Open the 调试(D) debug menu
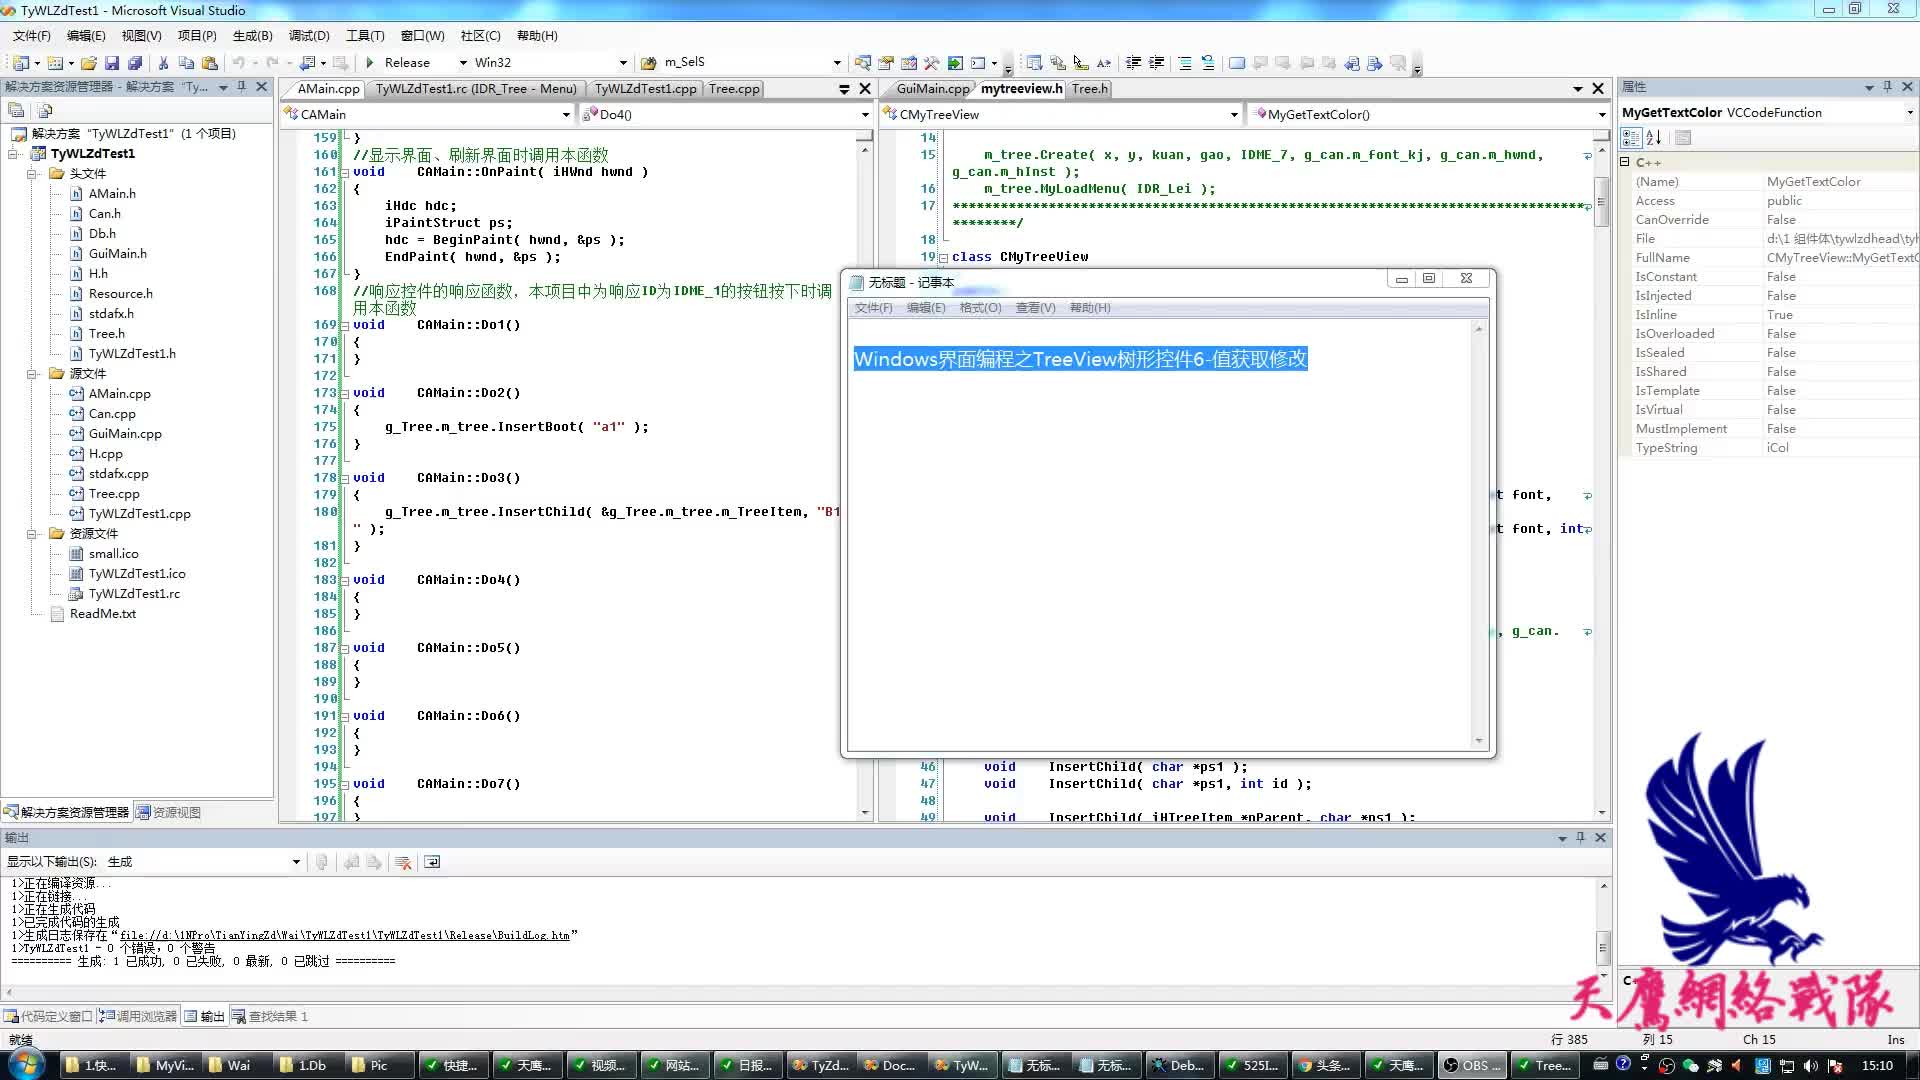1920x1080 pixels. [309, 36]
